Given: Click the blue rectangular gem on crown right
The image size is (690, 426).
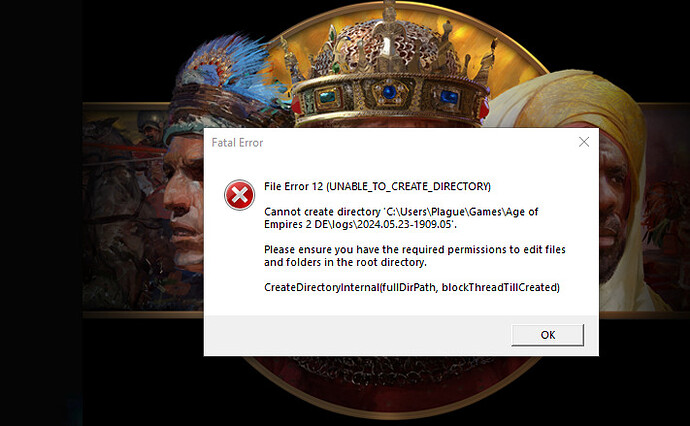Looking at the screenshot, I should (x=449, y=96).
